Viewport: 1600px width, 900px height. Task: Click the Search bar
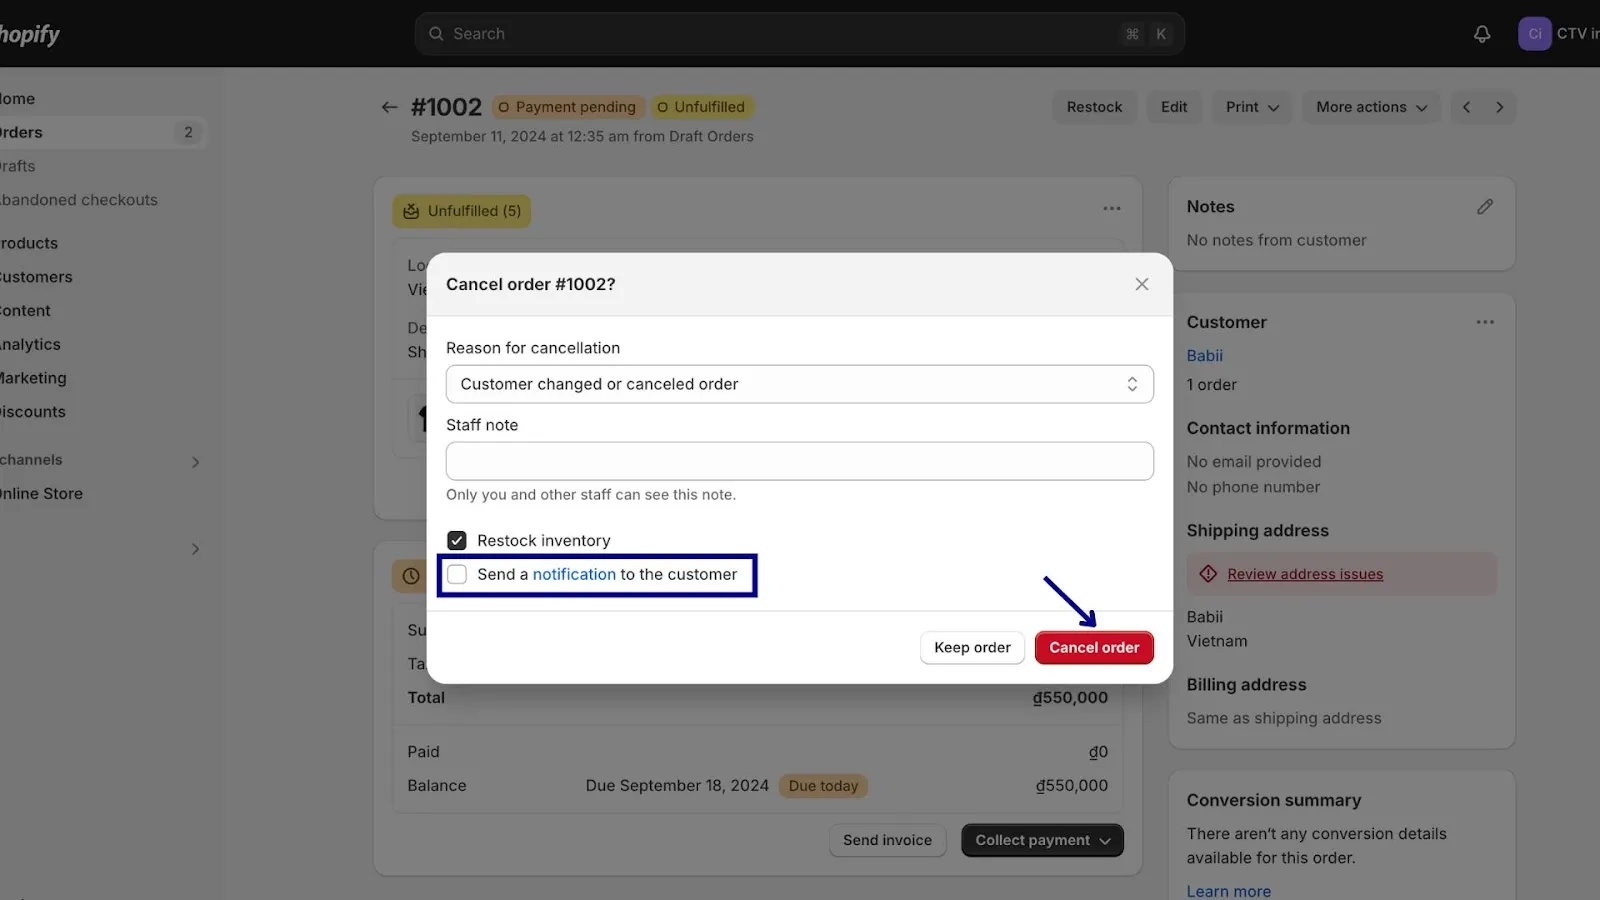800,34
